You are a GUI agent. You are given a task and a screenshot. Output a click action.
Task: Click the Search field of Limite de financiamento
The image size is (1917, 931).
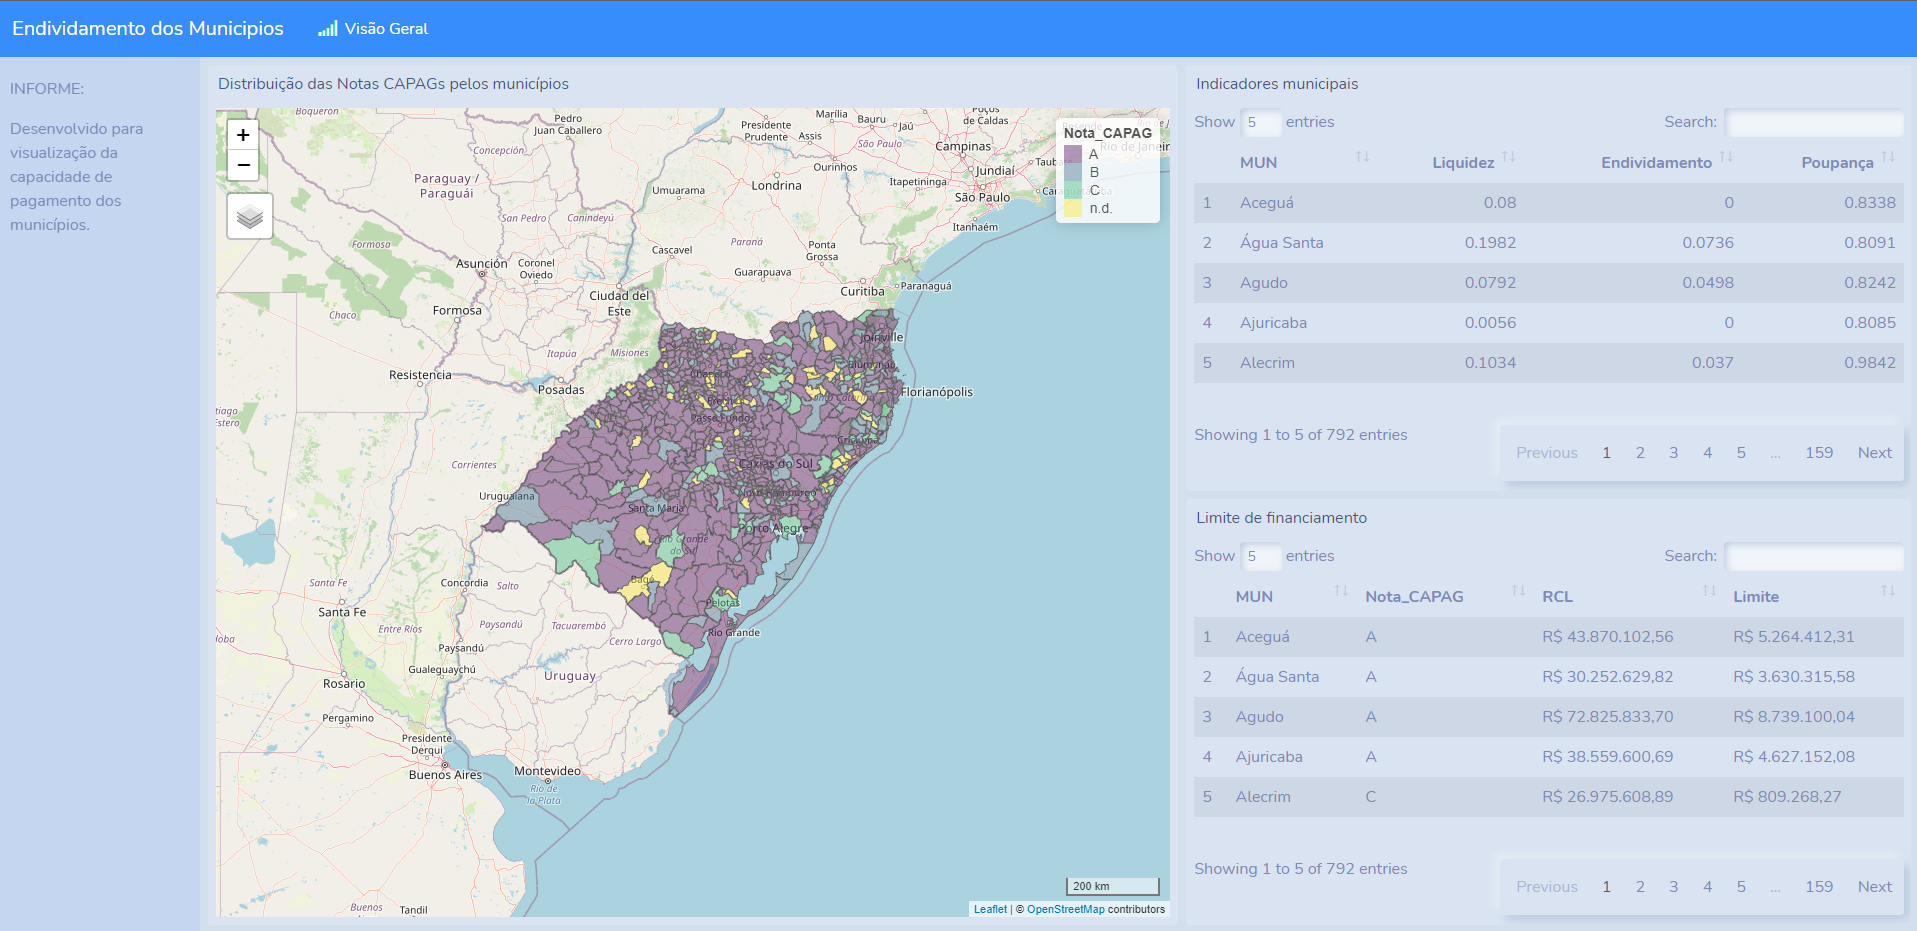point(1813,557)
